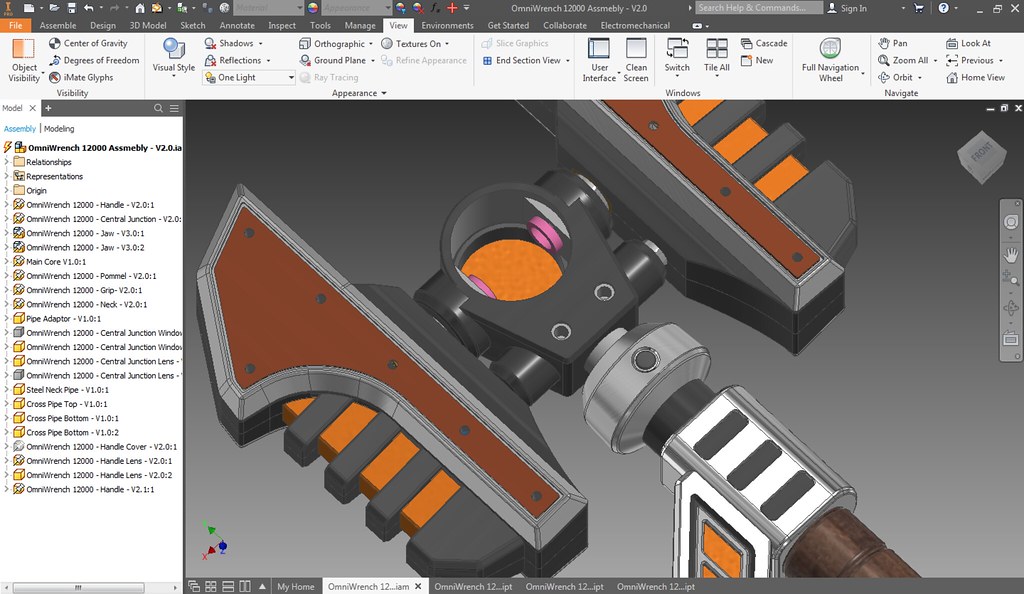
Task: Click the Open folder icon in quick access toolbar
Action: click(x=54, y=8)
